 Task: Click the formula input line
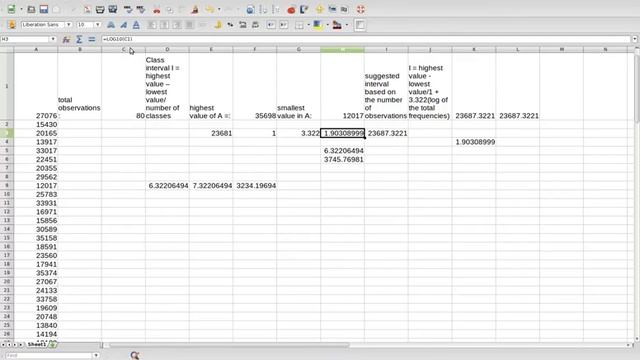tap(366, 39)
